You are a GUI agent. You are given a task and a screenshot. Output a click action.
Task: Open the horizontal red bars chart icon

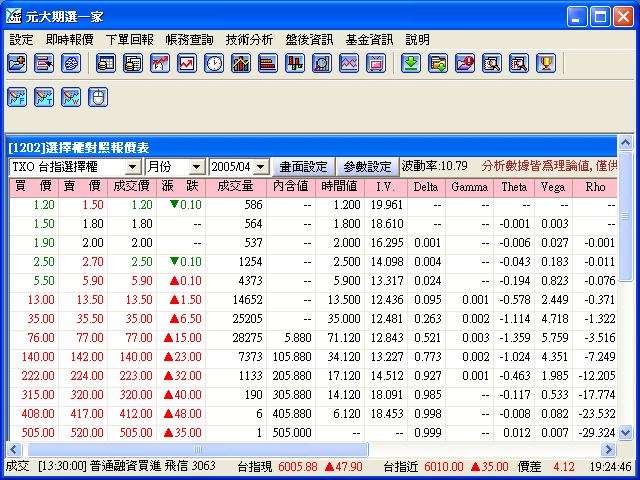(x=268, y=63)
